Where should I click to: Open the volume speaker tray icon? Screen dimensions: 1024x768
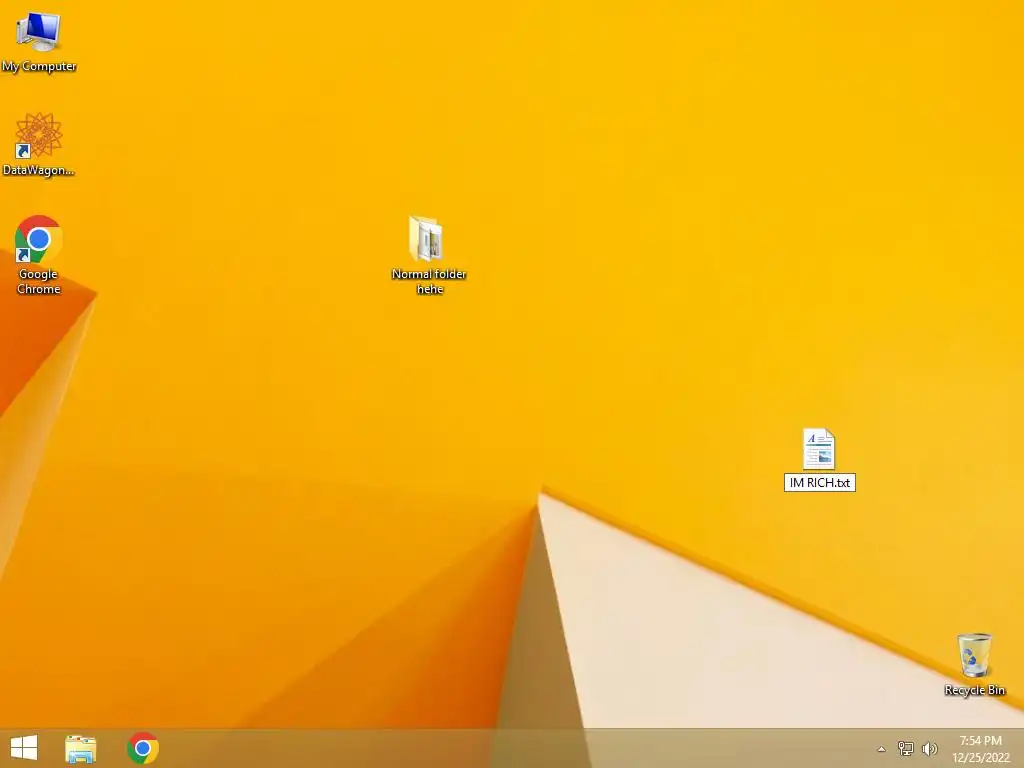(929, 748)
